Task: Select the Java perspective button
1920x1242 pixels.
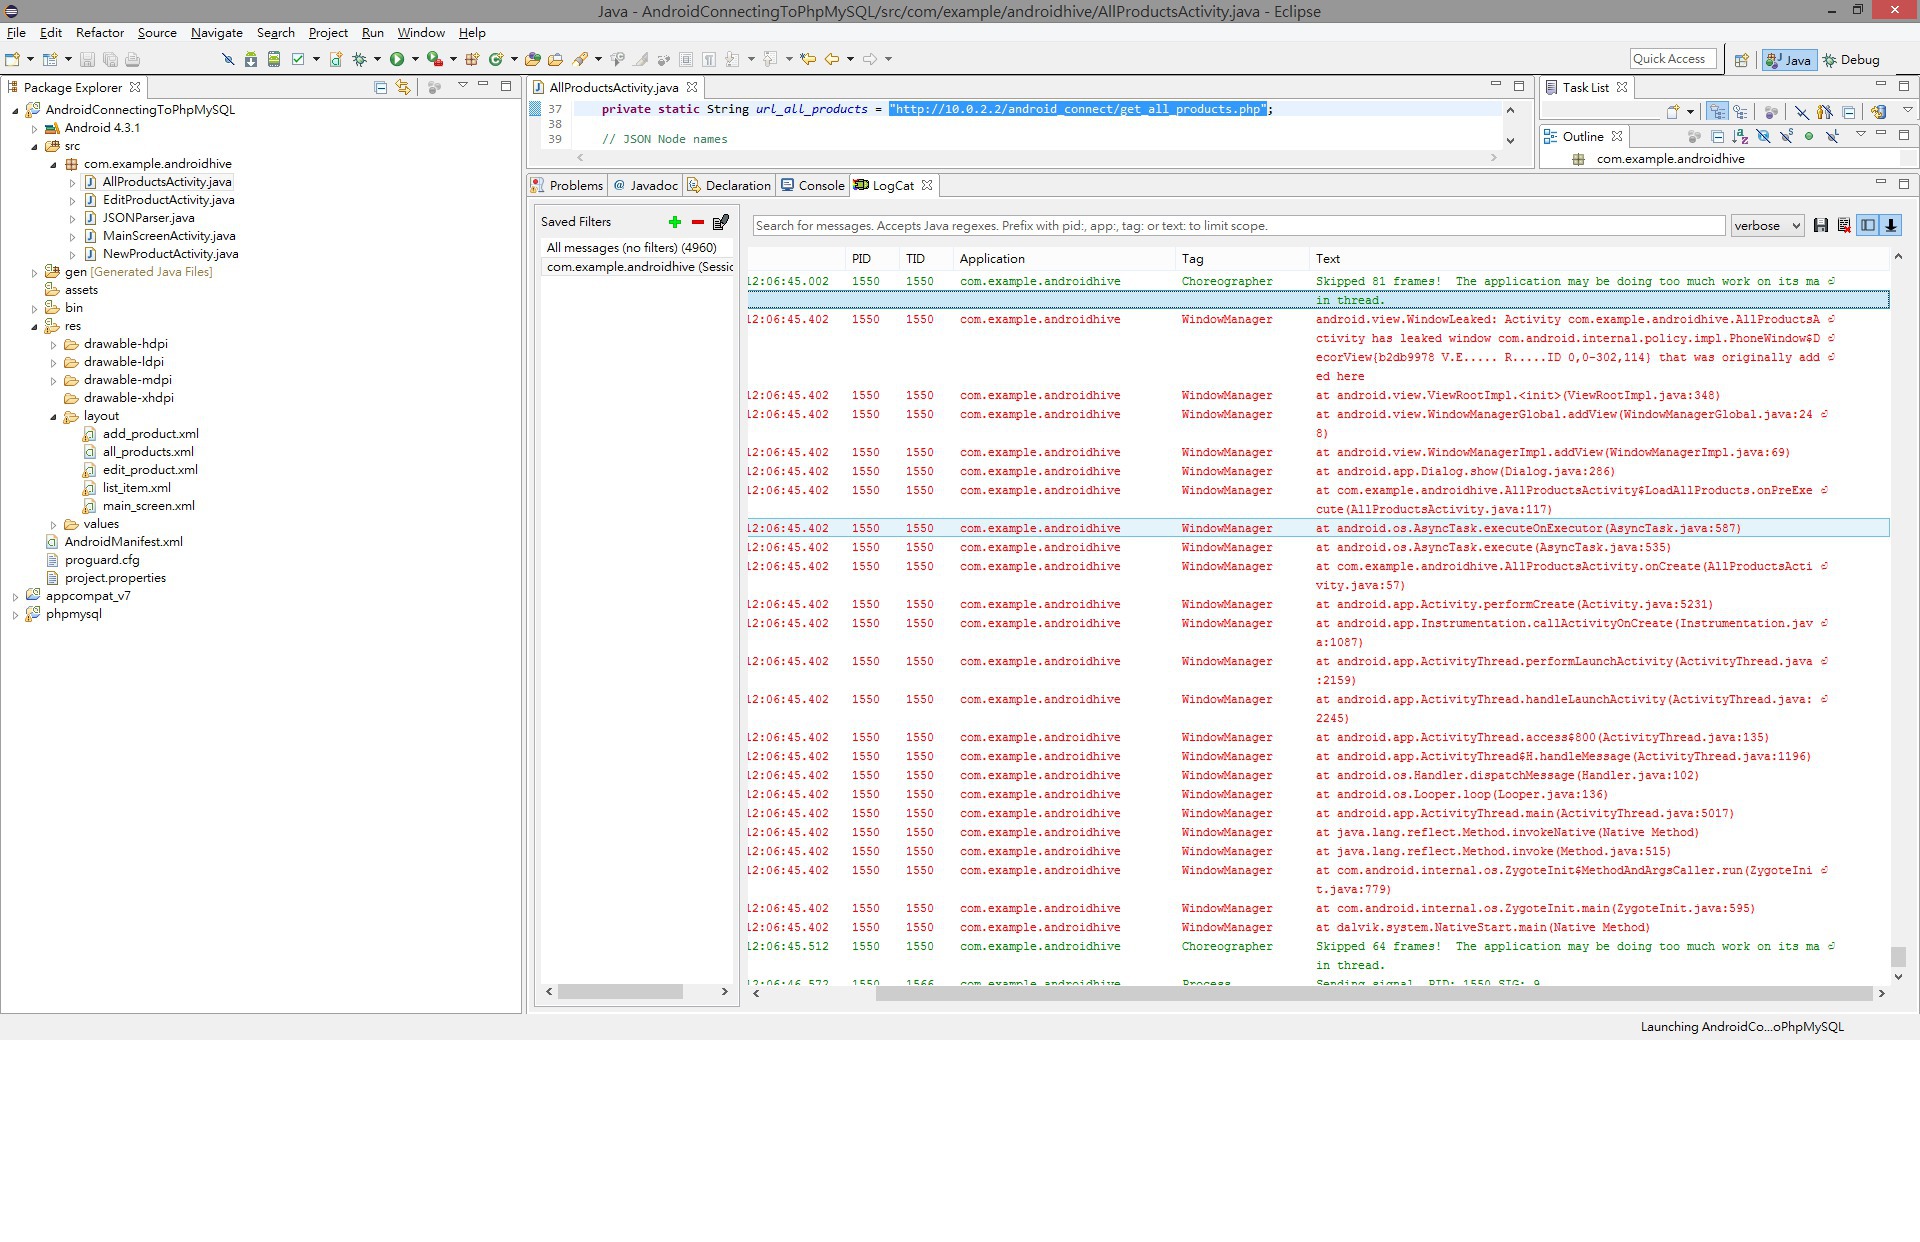Action: point(1789,60)
